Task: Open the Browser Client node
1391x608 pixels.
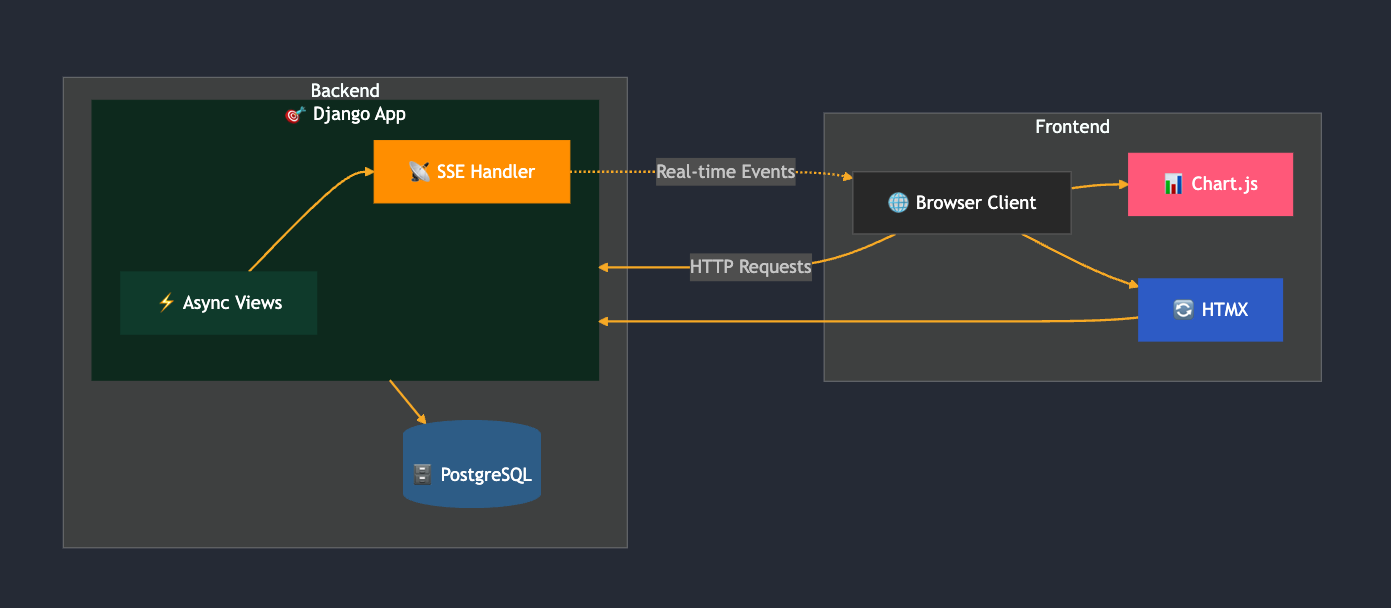Action: point(961,202)
